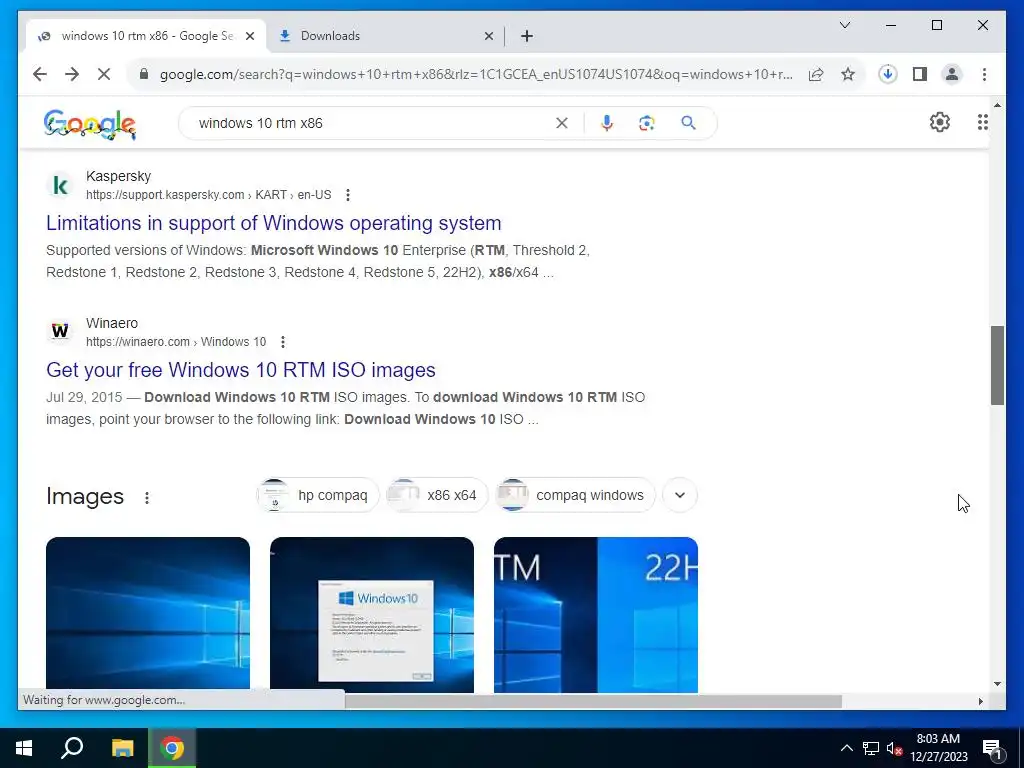This screenshot has height=768, width=1024.
Task: Clear the Google search query
Action: click(562, 123)
